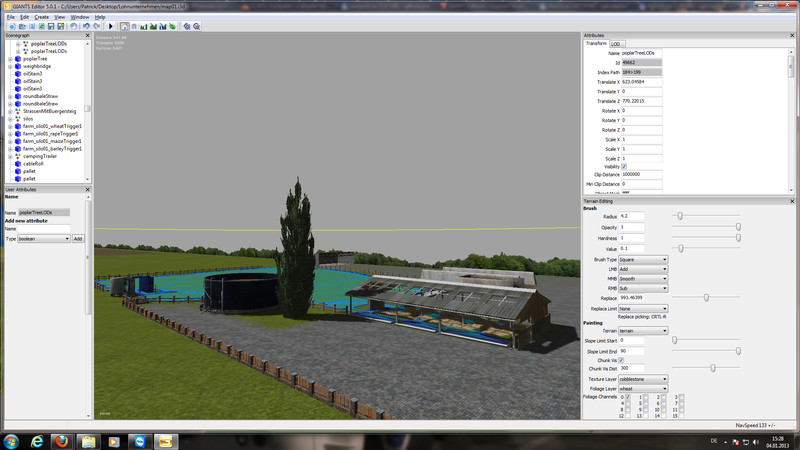
Task: Click the Translate X input field
Action: coord(641,82)
